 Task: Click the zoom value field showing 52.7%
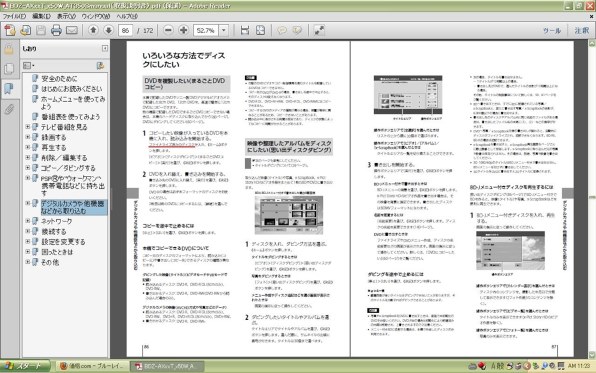tap(206, 30)
